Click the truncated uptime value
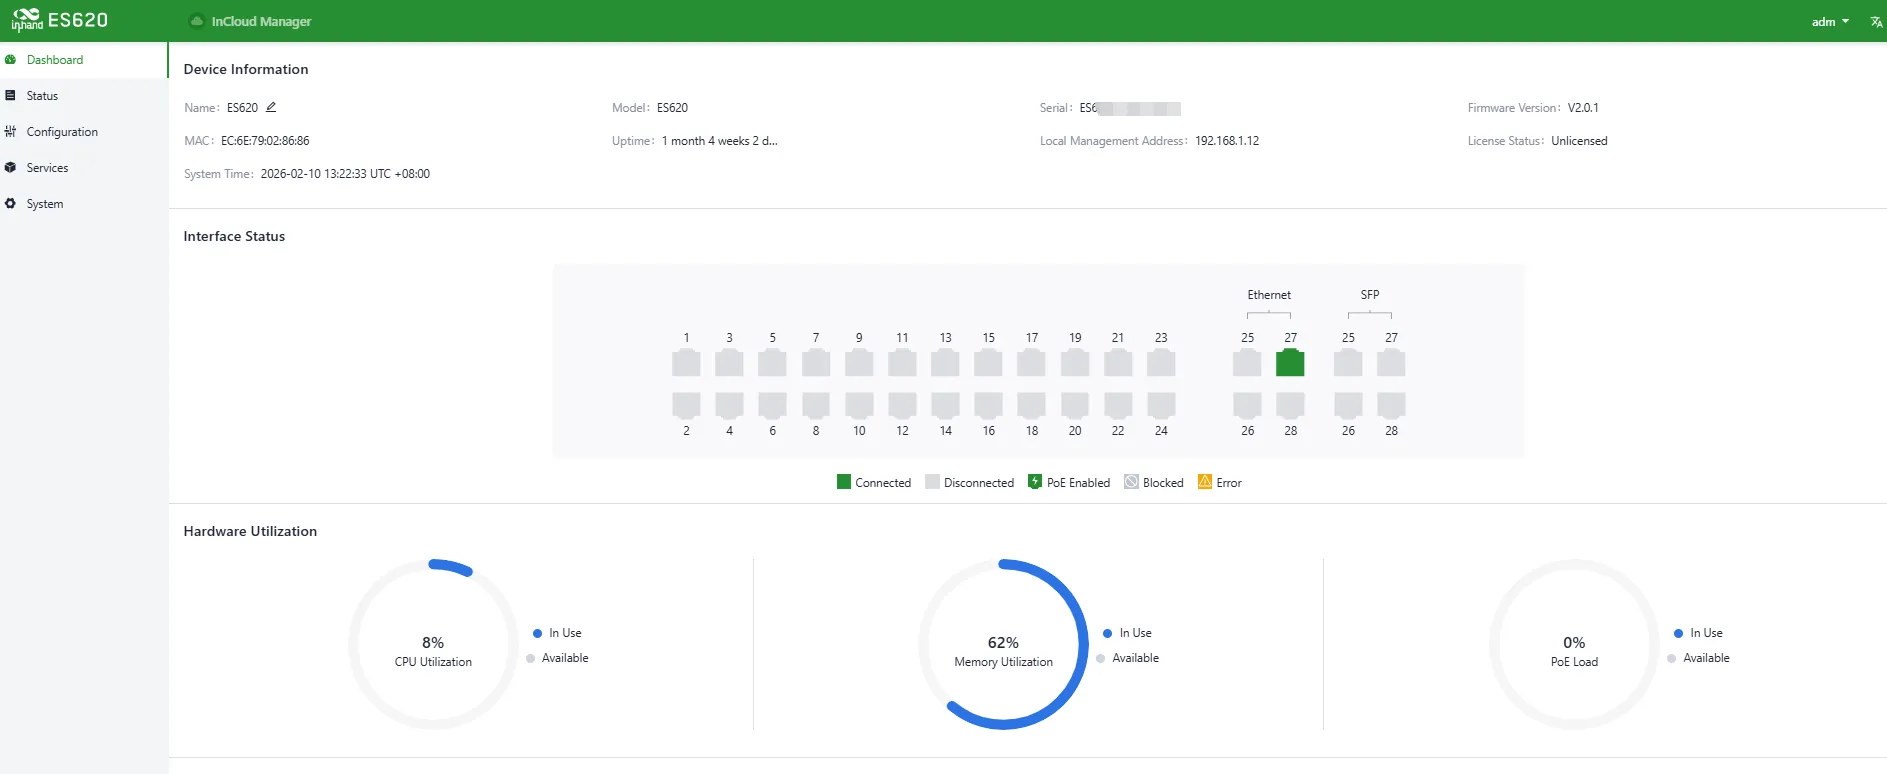The image size is (1887, 774). click(719, 141)
